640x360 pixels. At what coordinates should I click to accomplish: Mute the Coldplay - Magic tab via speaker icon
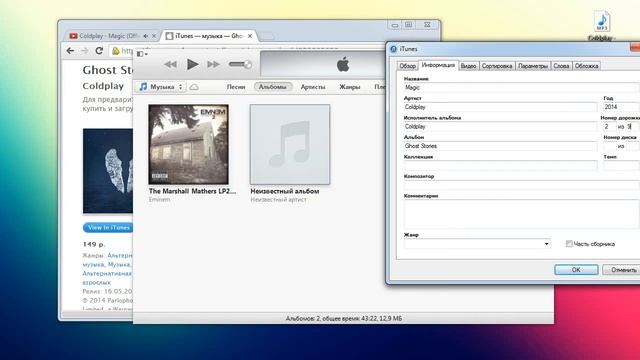pos(146,36)
